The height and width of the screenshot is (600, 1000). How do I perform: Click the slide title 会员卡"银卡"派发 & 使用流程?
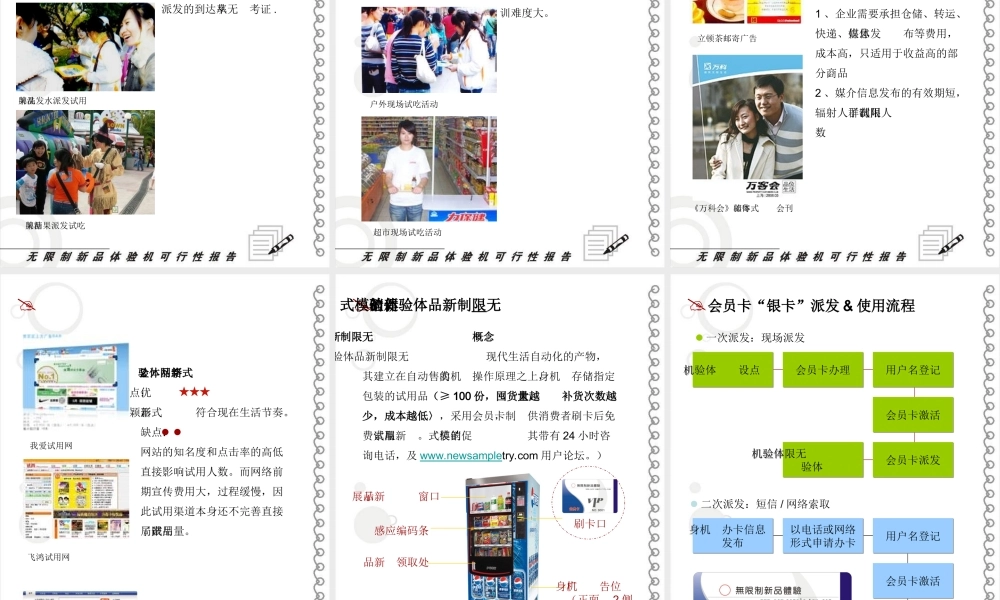click(x=811, y=305)
